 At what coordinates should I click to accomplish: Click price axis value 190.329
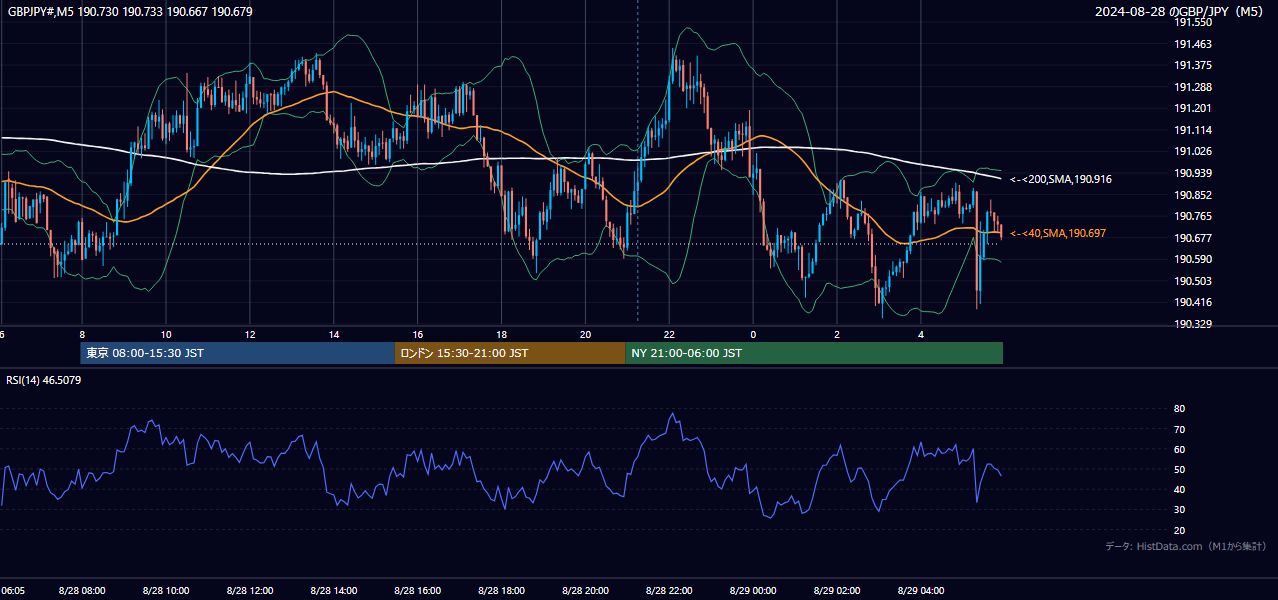[x=1193, y=324]
